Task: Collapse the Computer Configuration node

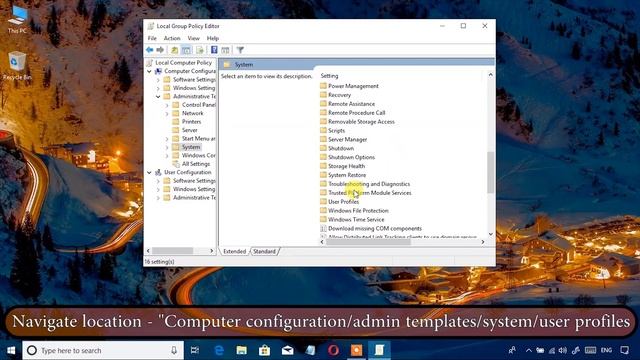Action: (149, 71)
